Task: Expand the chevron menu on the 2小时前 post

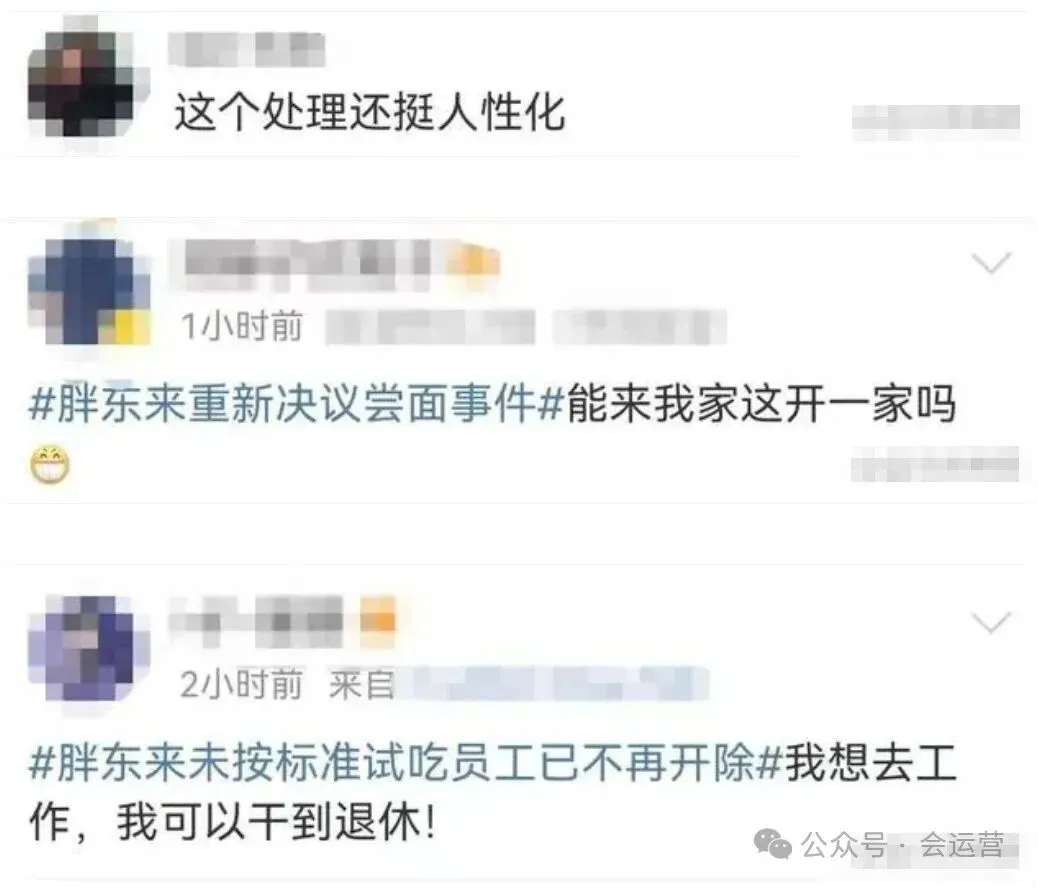Action: point(991,622)
